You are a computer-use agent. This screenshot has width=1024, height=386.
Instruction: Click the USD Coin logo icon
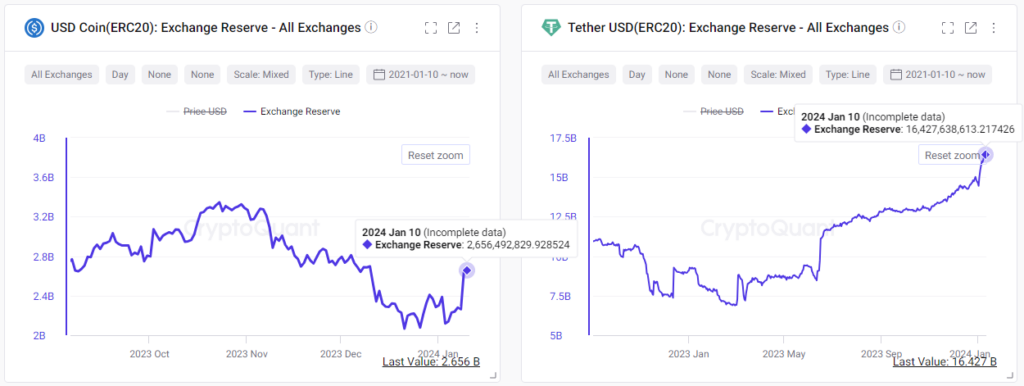point(34,27)
